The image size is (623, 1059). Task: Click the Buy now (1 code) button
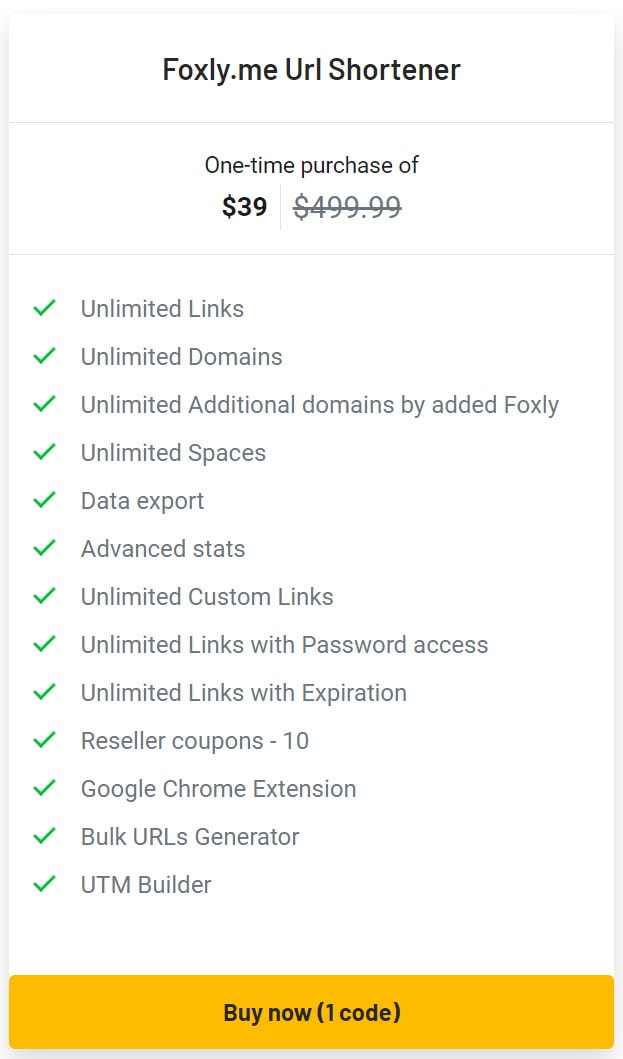(312, 1012)
